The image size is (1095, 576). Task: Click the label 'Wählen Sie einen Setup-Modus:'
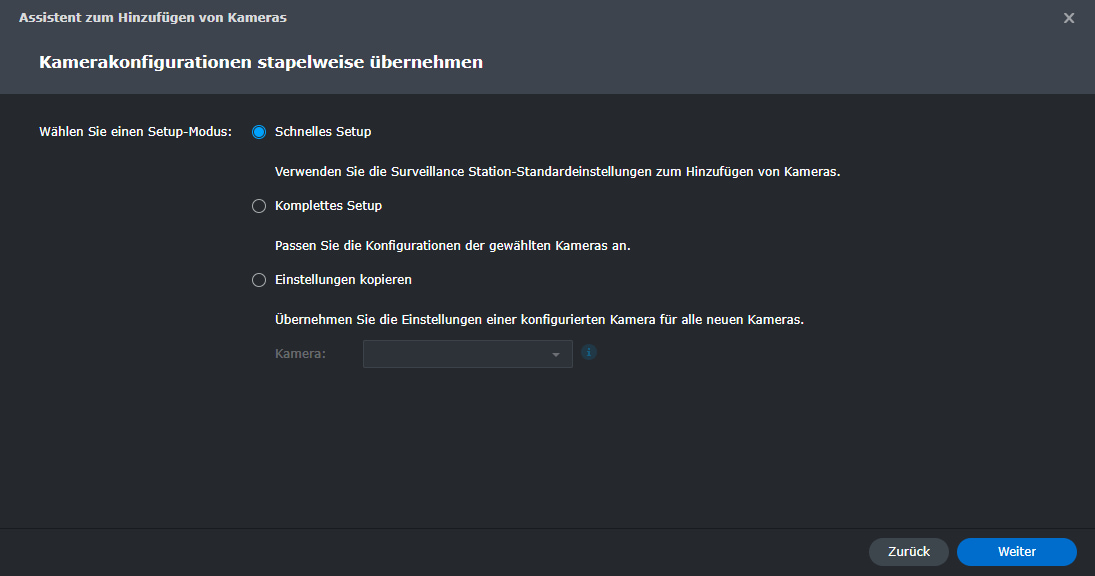135,132
